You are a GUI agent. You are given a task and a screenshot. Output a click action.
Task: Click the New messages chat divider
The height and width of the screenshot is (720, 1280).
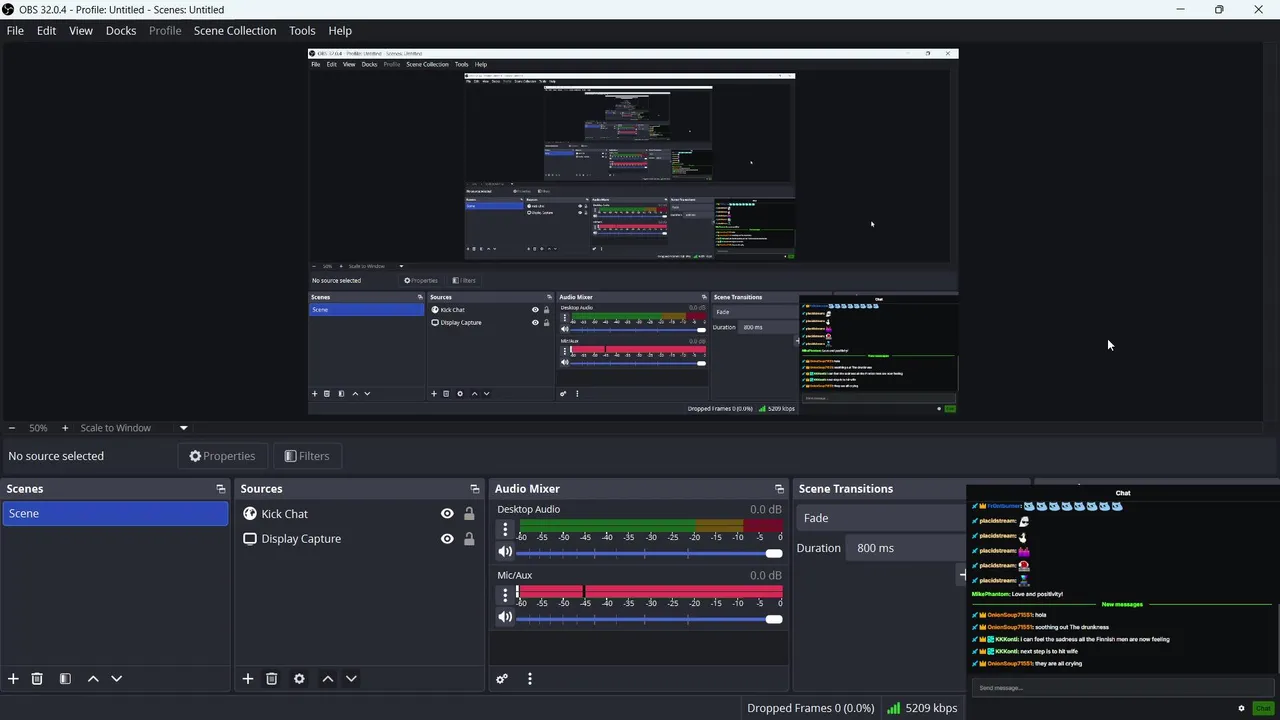click(x=1122, y=604)
